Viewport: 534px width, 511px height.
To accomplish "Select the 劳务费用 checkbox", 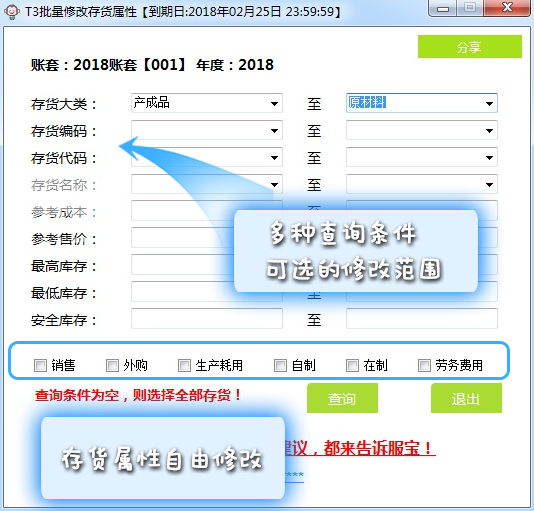I will (x=424, y=366).
